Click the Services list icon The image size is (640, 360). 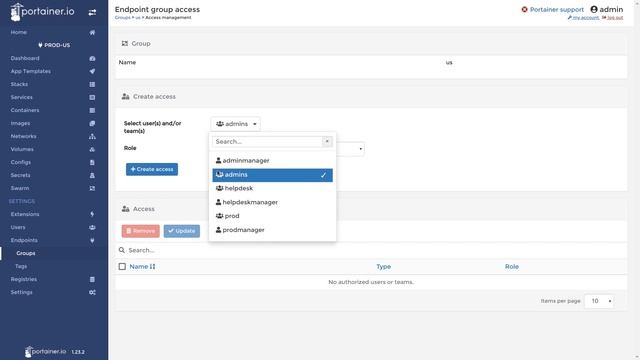coord(92,98)
